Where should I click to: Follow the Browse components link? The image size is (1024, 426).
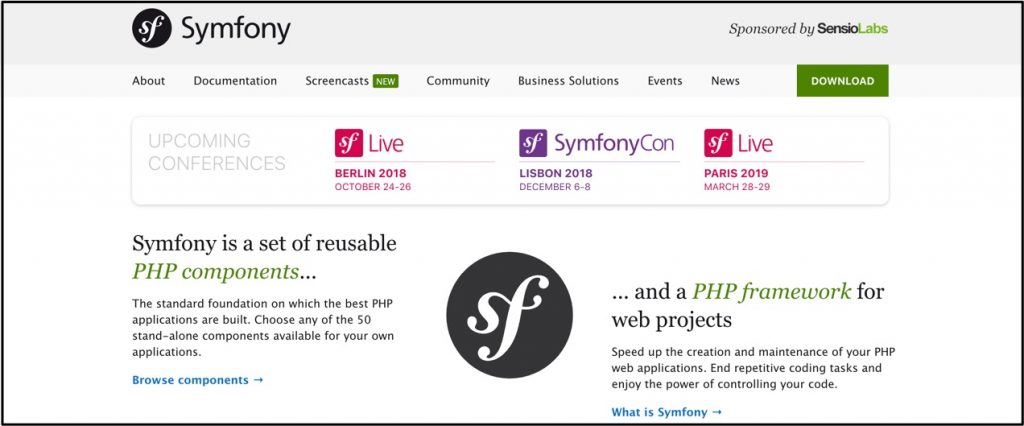pyautogui.click(x=198, y=380)
